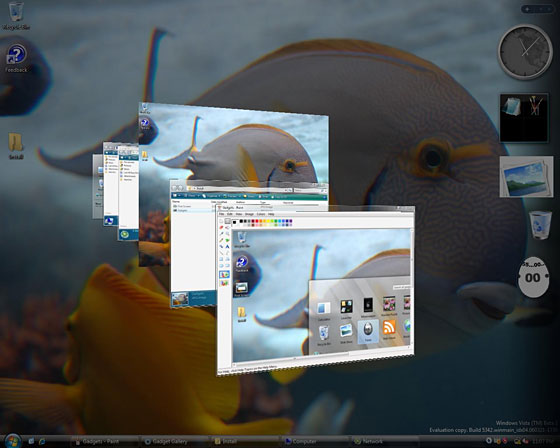Pick the yellow swatch in Paint's palette

click(268, 221)
